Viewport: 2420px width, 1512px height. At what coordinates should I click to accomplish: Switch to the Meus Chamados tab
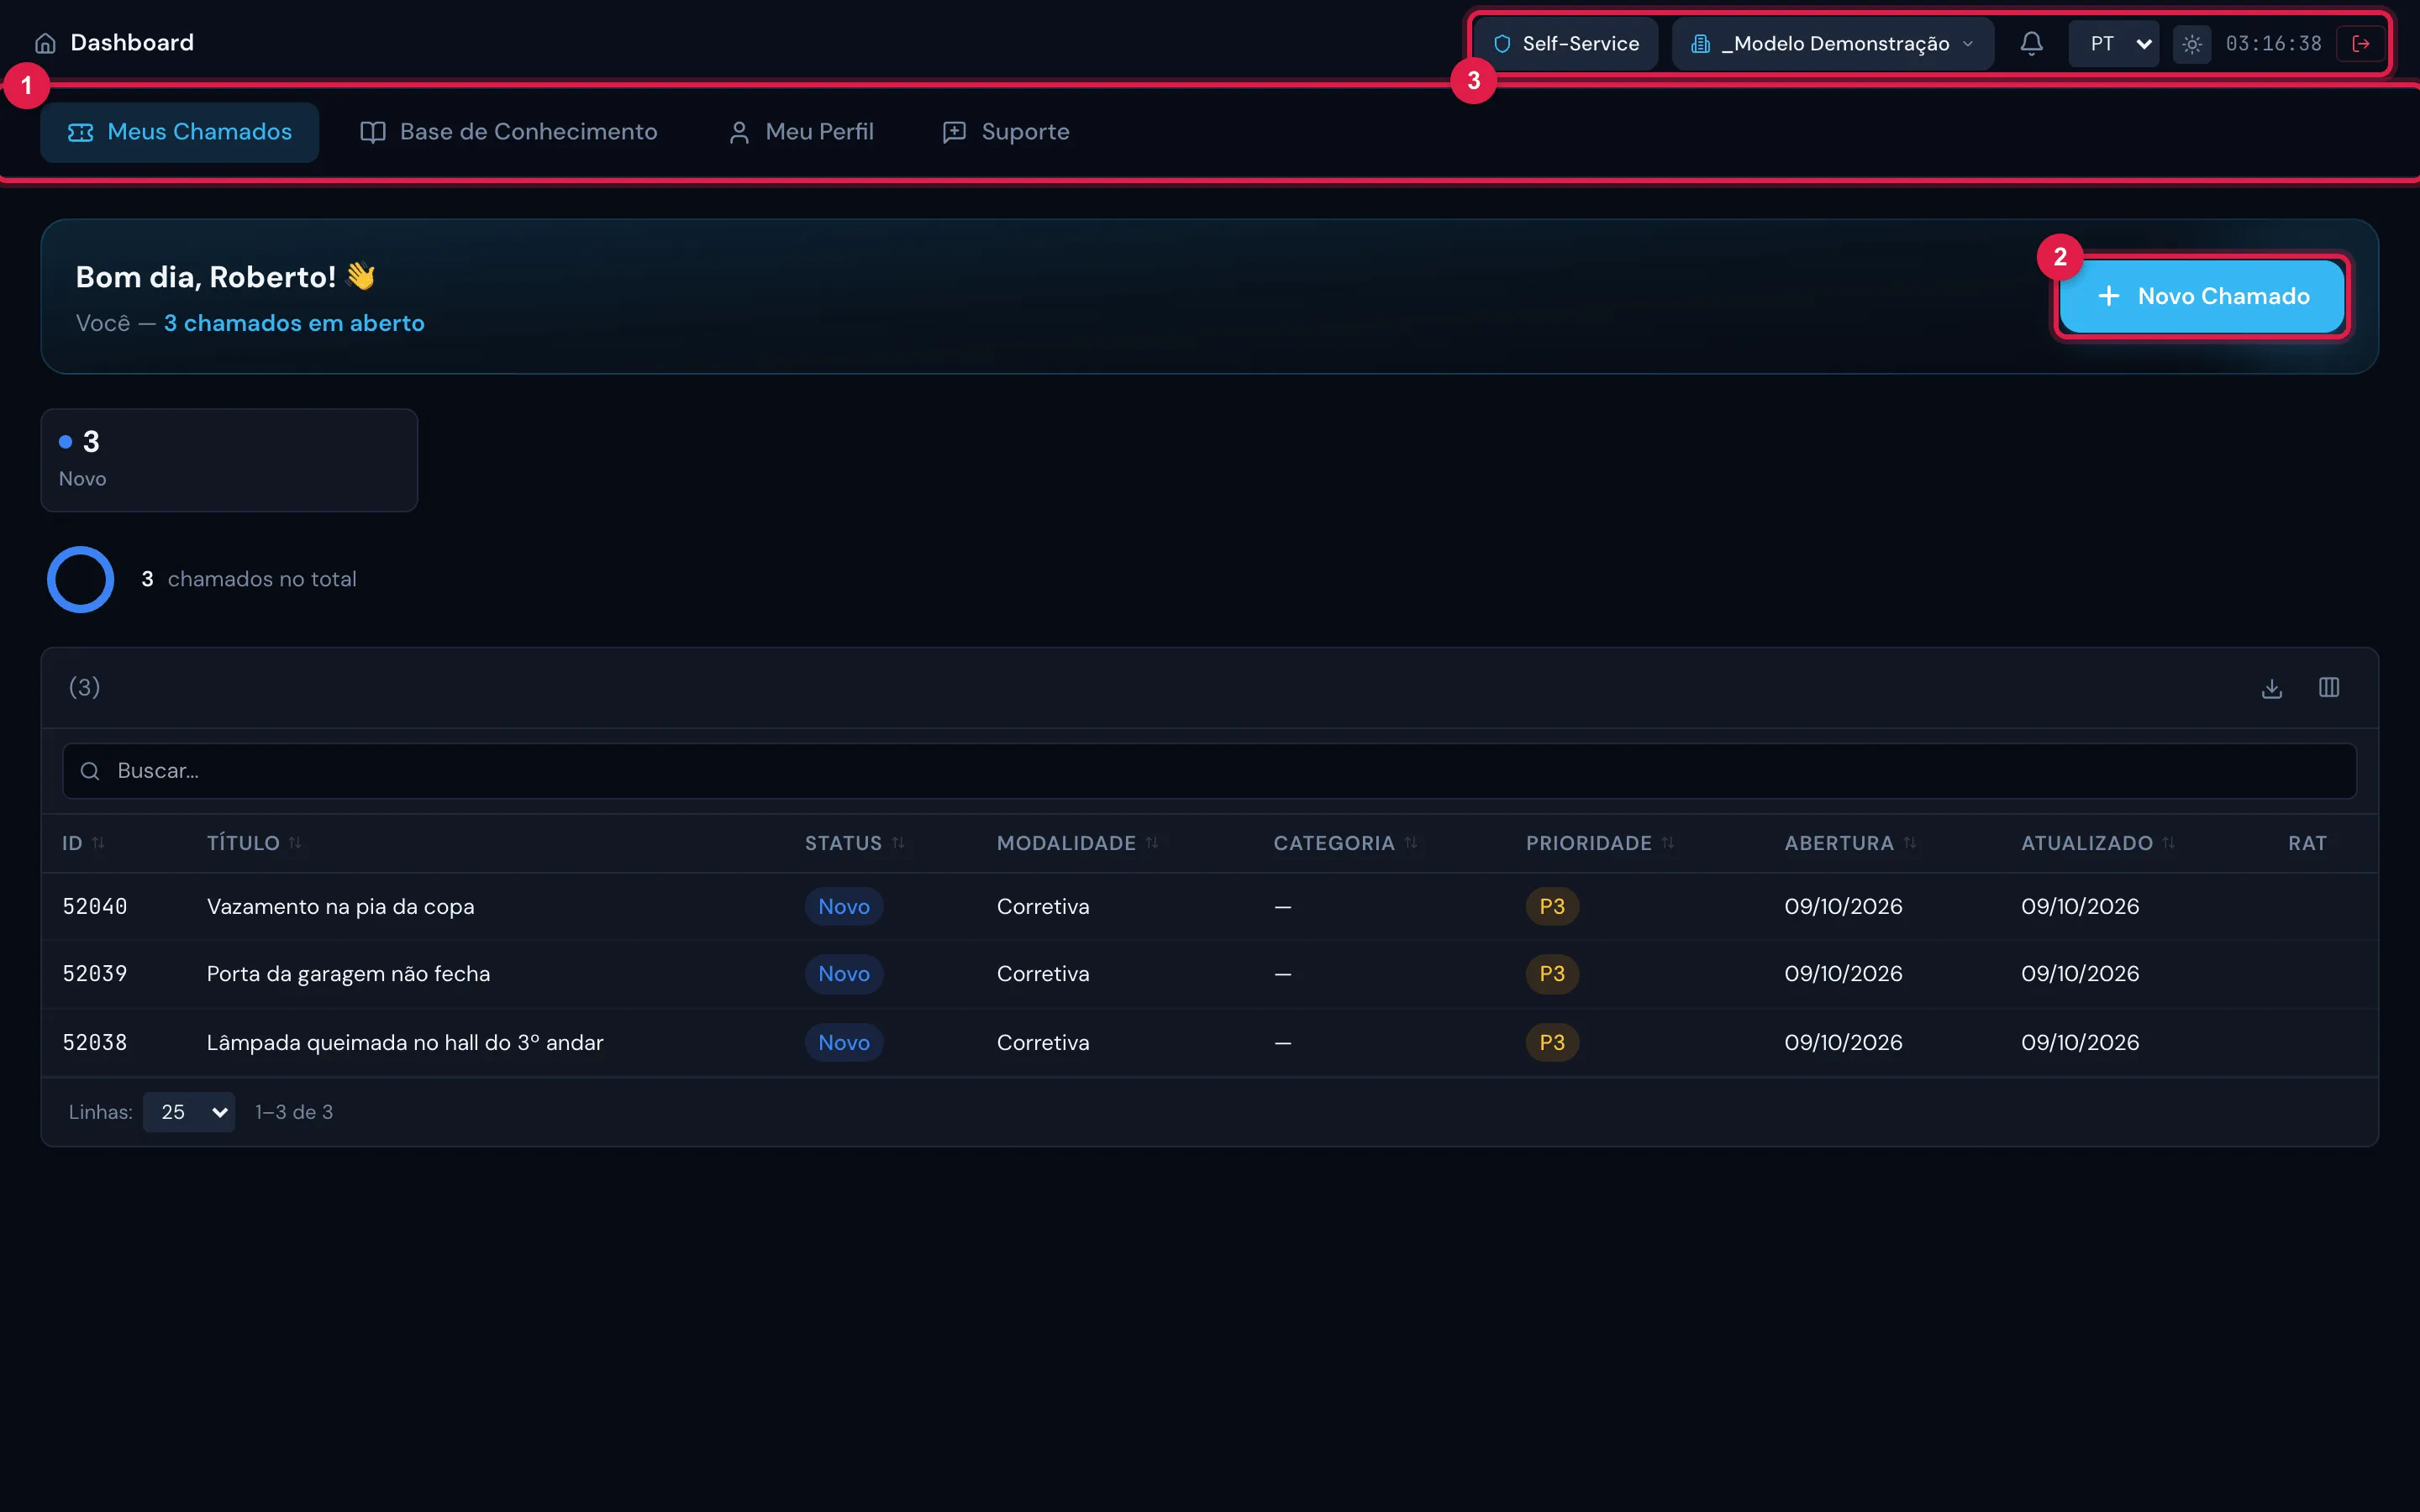point(180,132)
